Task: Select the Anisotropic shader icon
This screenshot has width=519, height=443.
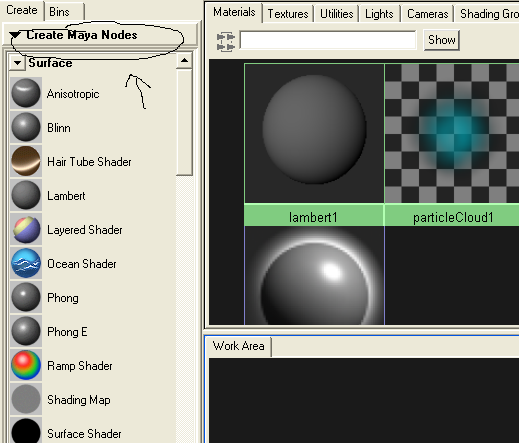Action: click(26, 93)
